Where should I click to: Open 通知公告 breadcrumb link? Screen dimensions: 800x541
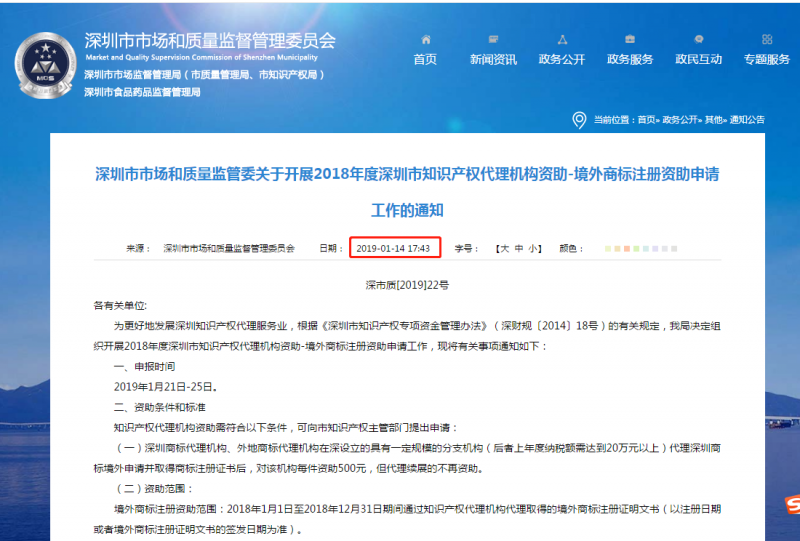pyautogui.click(x=747, y=120)
